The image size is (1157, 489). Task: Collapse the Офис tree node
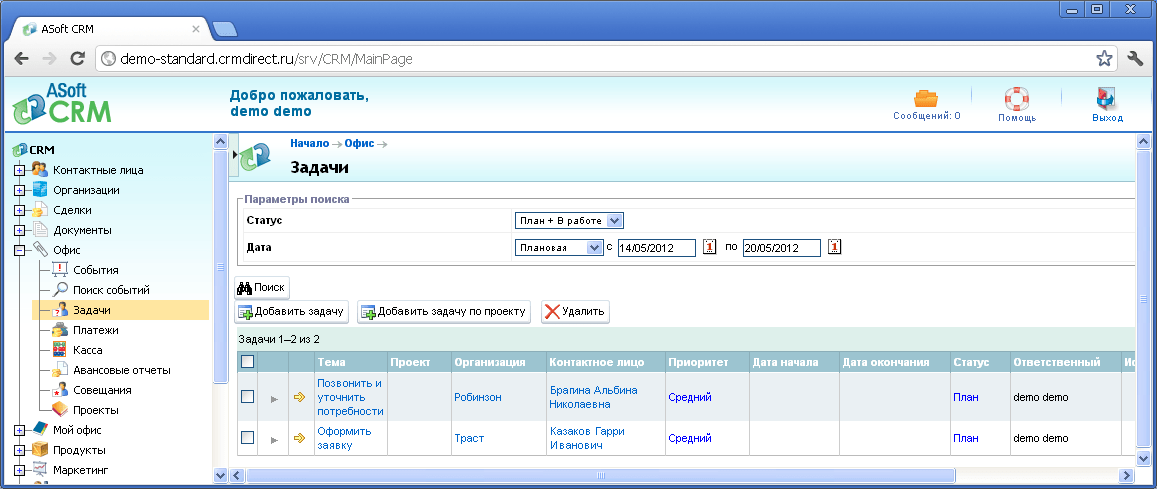(19, 250)
